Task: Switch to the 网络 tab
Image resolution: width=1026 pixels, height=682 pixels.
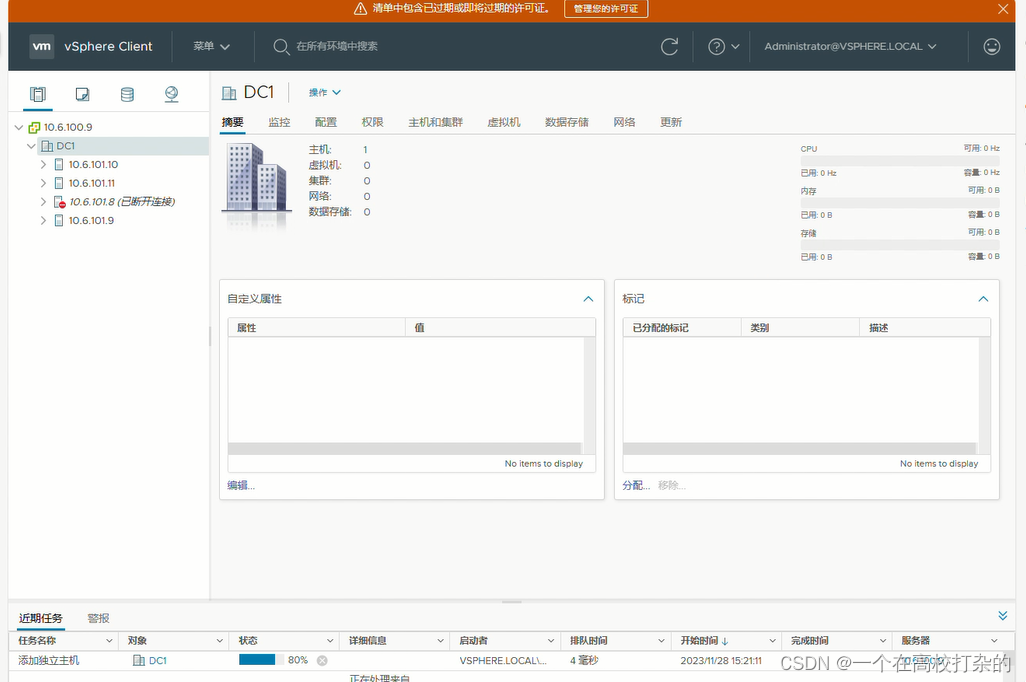Action: 624,122
